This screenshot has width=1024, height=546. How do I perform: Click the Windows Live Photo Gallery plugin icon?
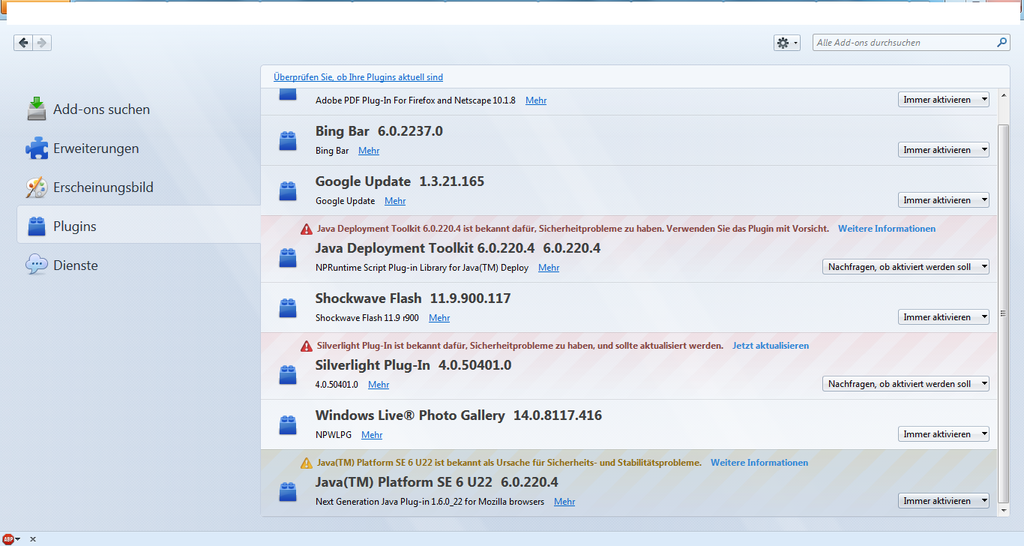(288, 425)
